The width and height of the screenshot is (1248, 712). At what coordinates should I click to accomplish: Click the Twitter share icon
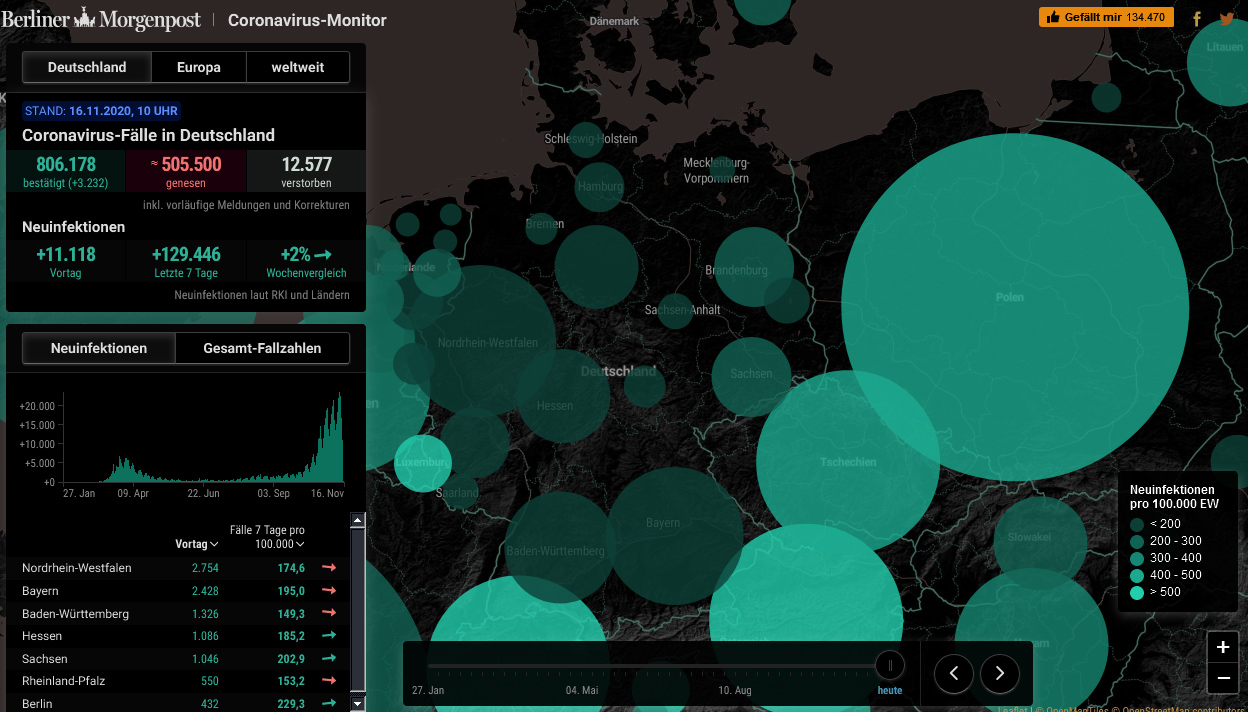[1227, 19]
